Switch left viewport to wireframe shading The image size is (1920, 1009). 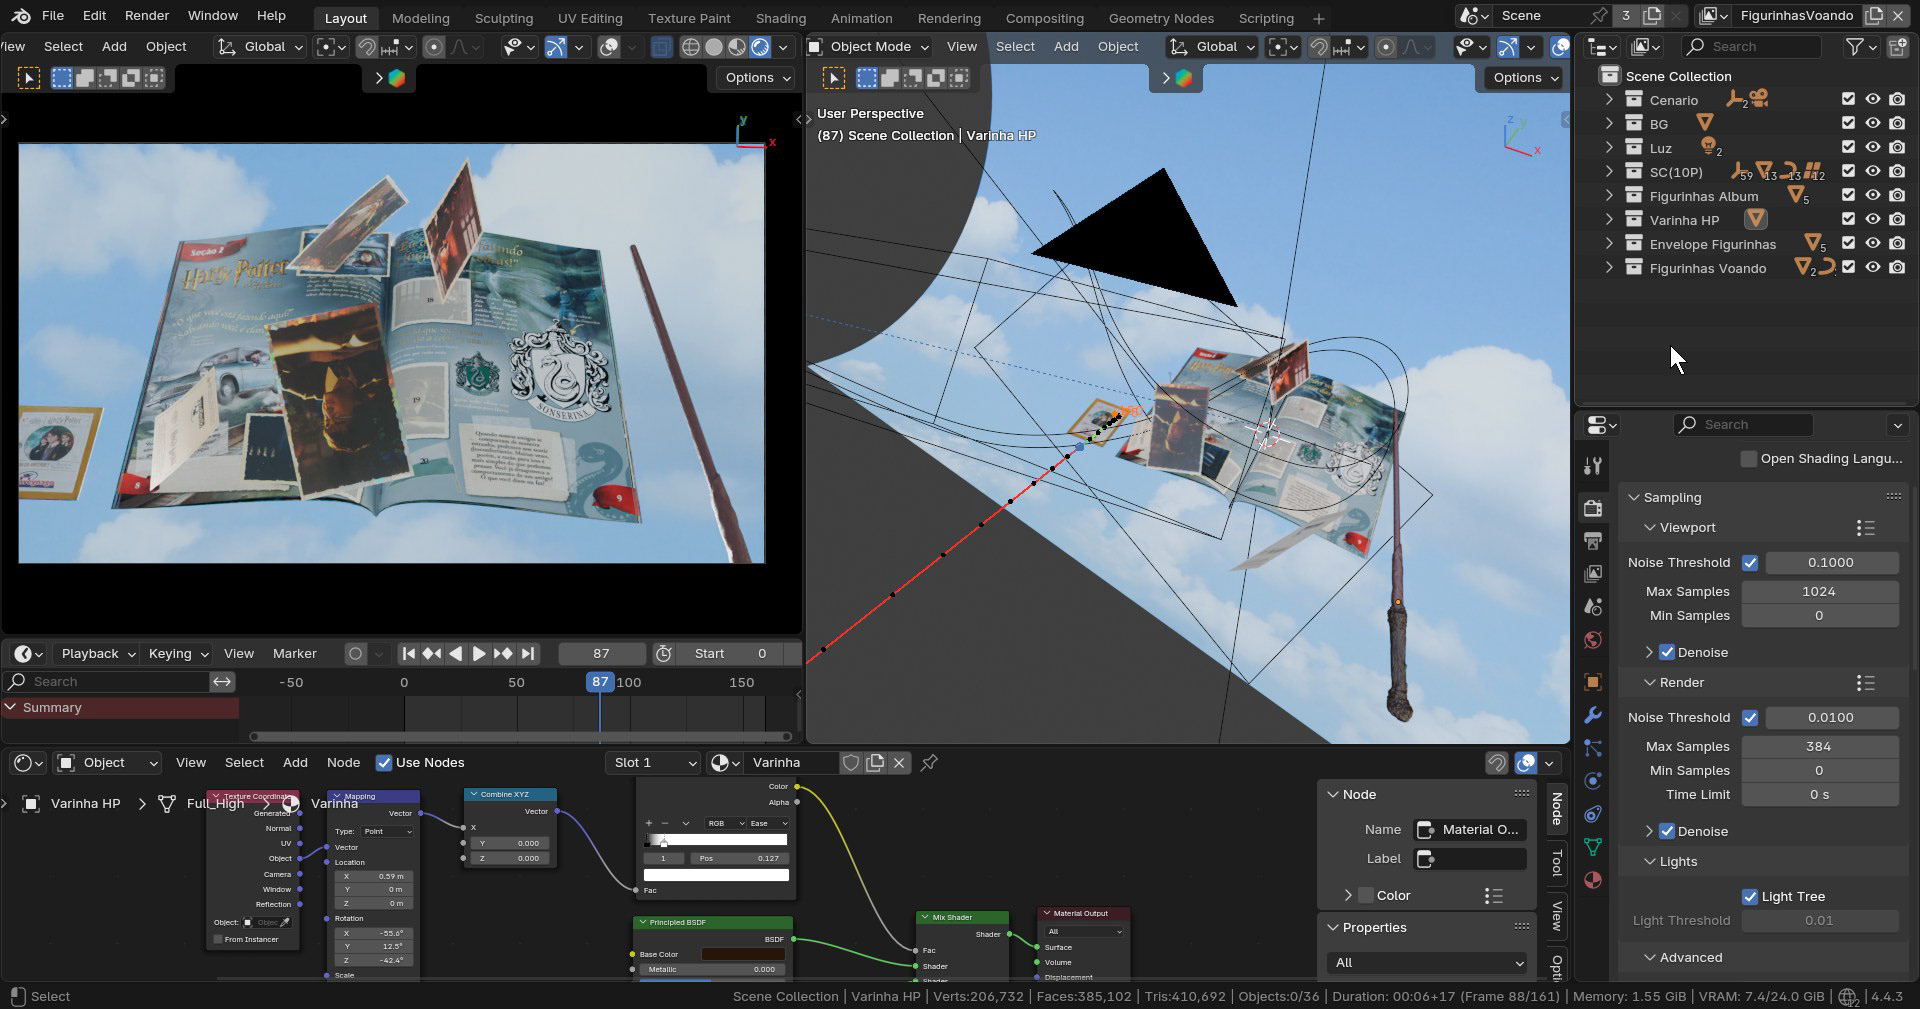tap(690, 47)
